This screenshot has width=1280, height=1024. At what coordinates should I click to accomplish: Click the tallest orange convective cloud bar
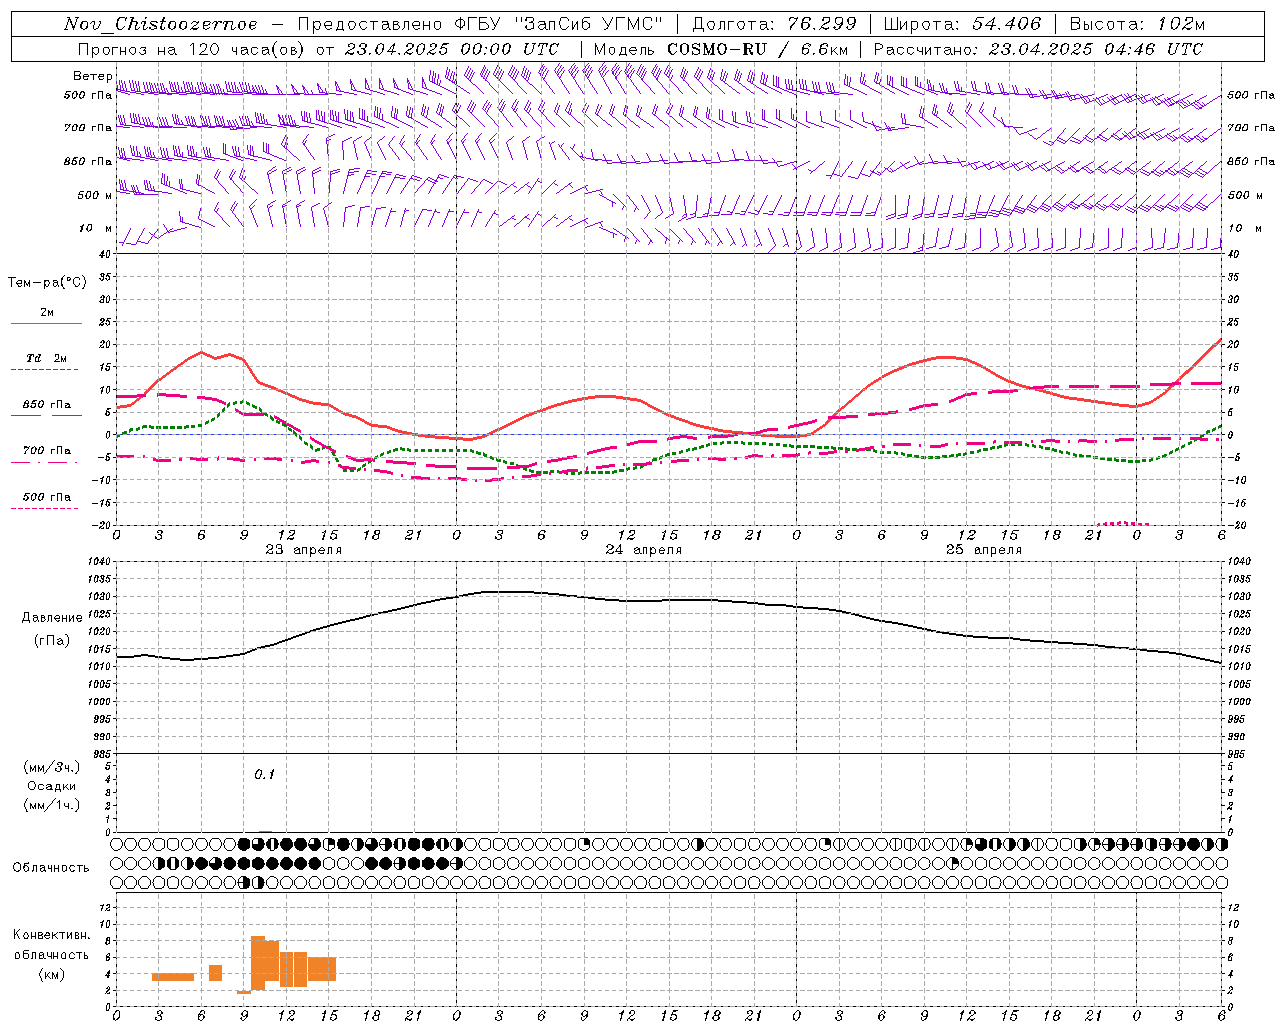[x=258, y=963]
